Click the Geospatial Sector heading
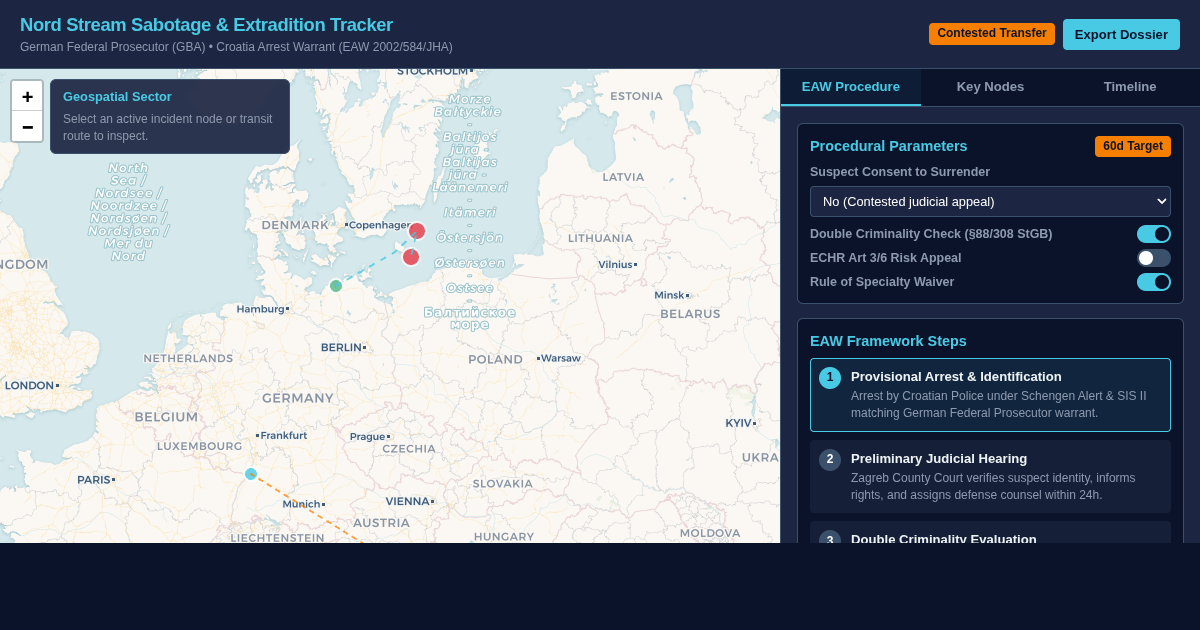 coord(117,97)
